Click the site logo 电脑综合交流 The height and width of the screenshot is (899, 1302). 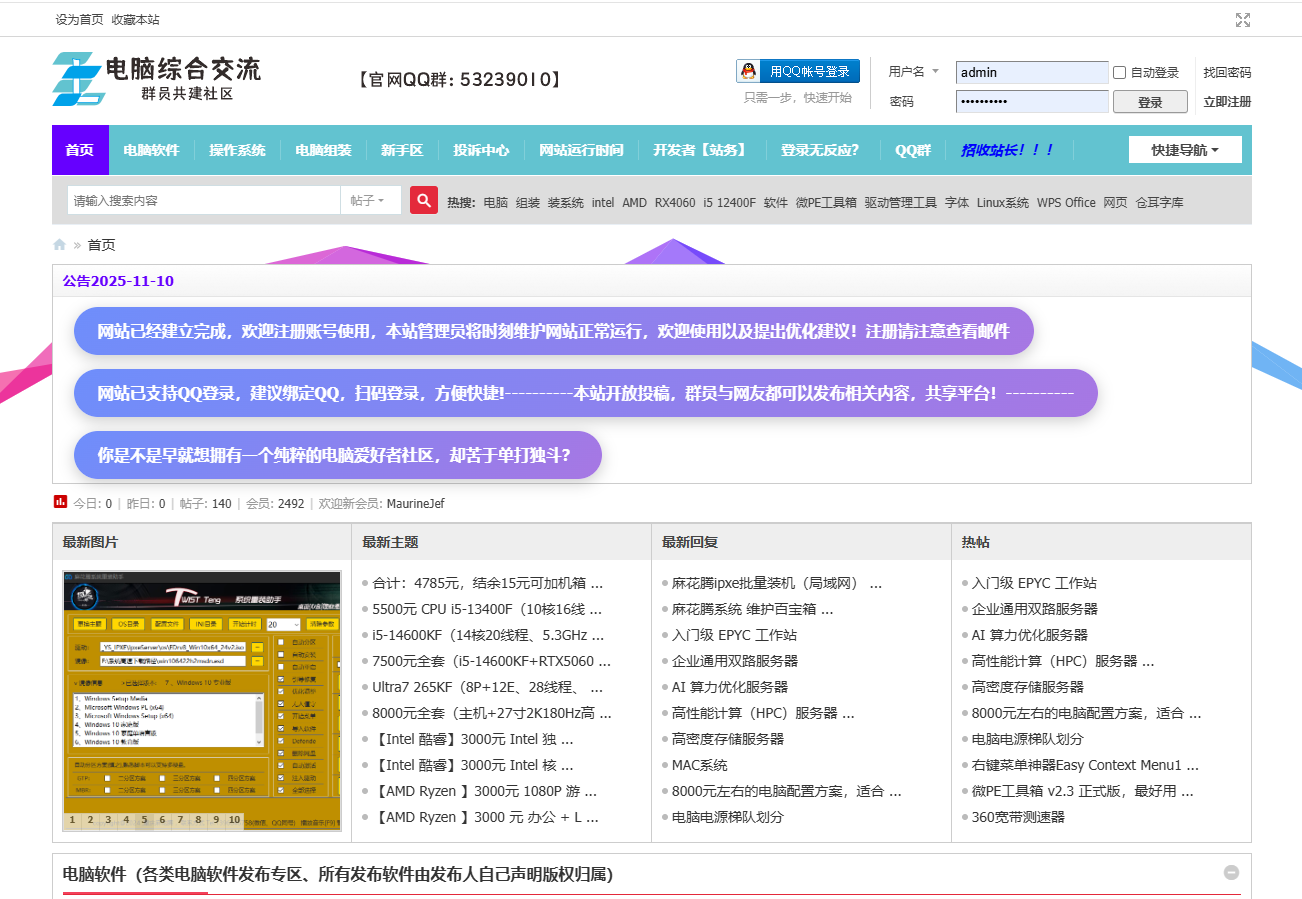pos(157,79)
